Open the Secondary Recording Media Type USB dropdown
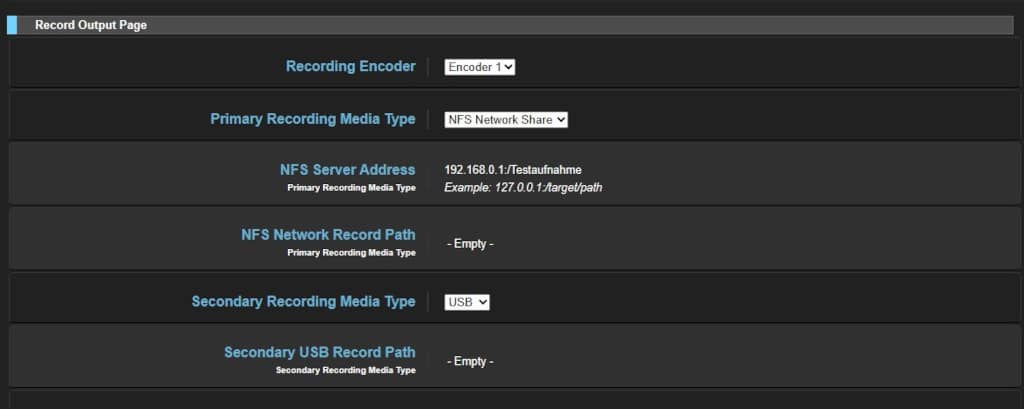Viewport: 1024px width, 409px height. [x=467, y=302]
